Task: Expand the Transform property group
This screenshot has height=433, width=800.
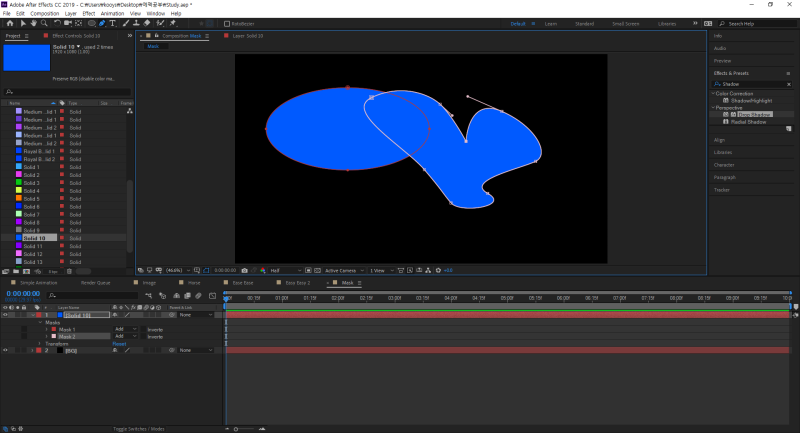Action: pos(40,344)
